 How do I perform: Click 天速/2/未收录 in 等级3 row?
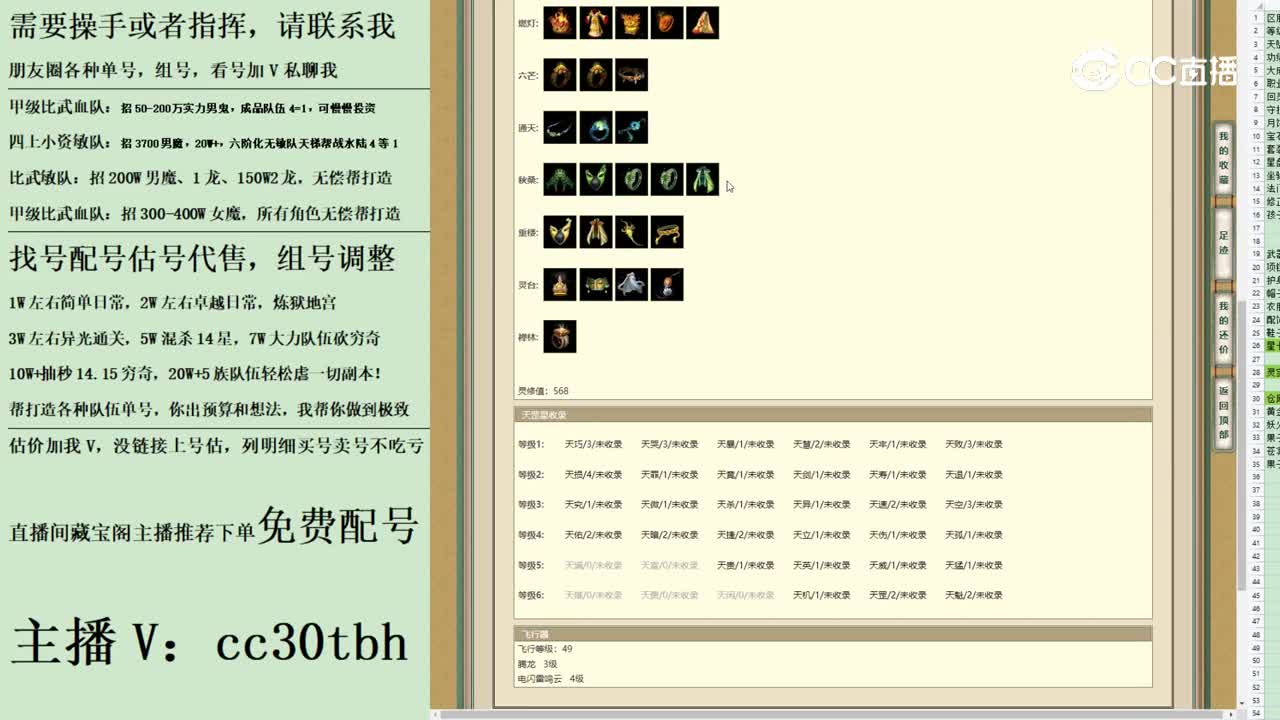click(897, 504)
